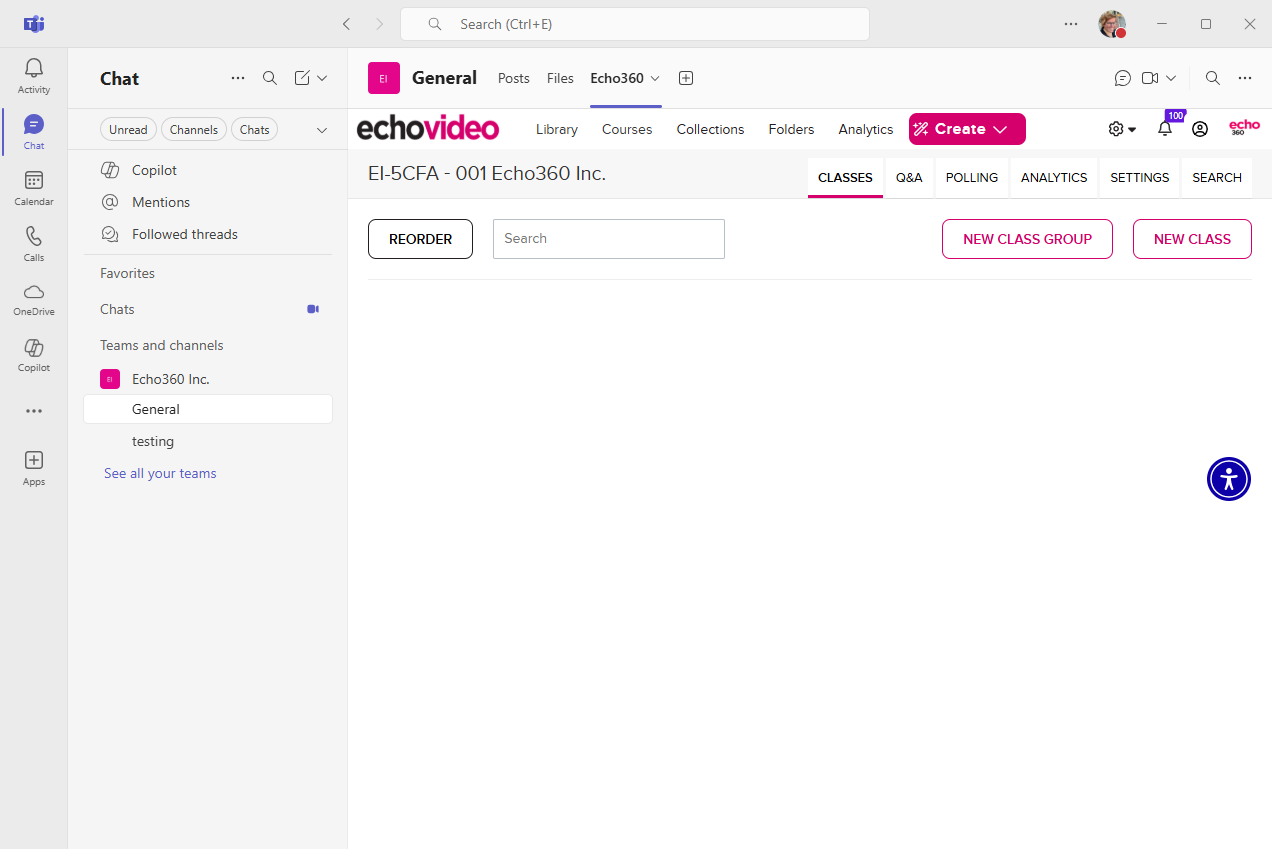Click the Echo360 logo at top right

pyautogui.click(x=1245, y=128)
